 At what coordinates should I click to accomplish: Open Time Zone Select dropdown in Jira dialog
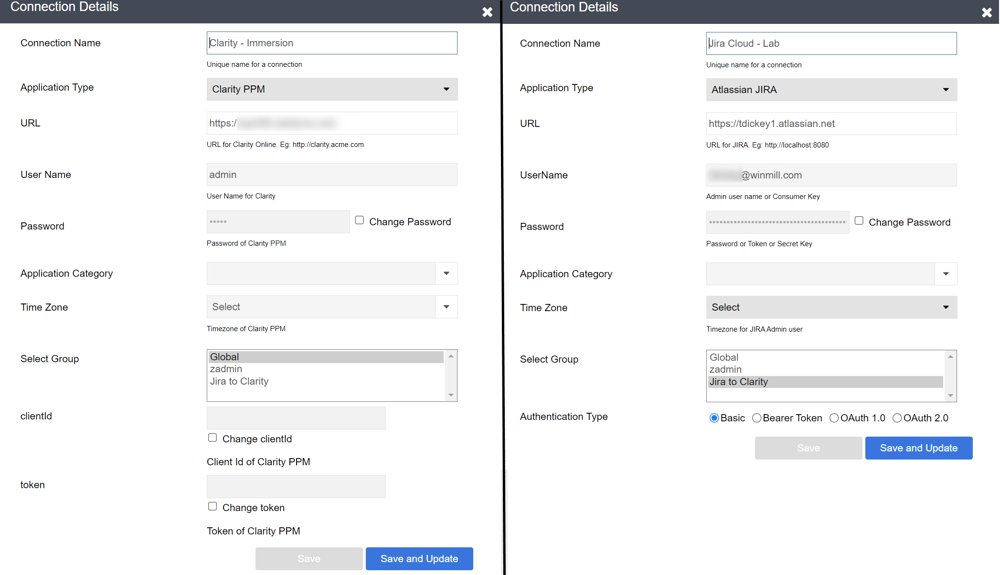[831, 307]
